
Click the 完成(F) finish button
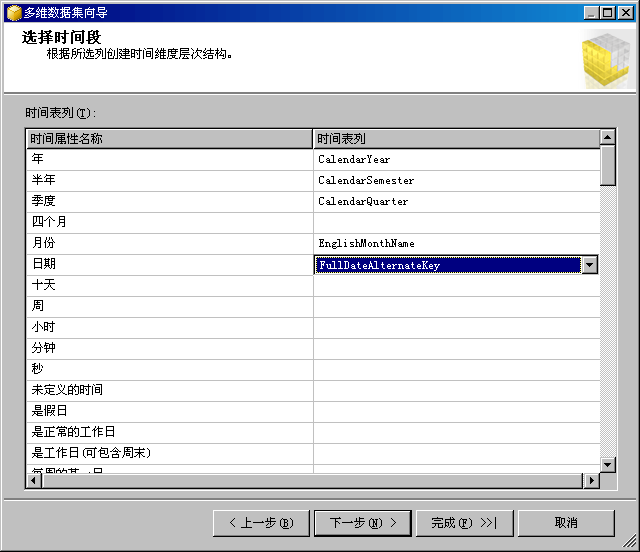[464, 523]
